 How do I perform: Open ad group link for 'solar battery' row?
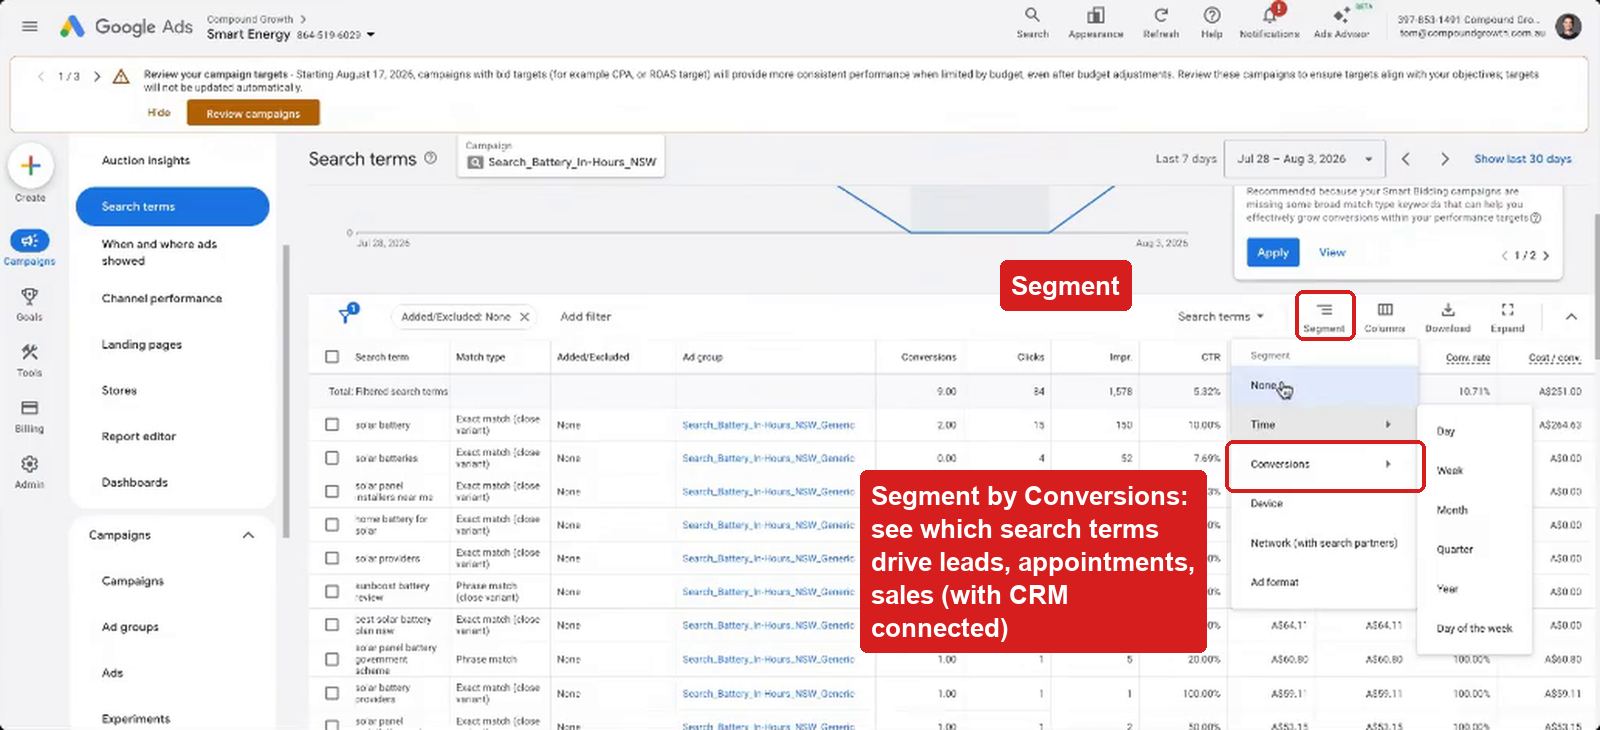tap(768, 425)
